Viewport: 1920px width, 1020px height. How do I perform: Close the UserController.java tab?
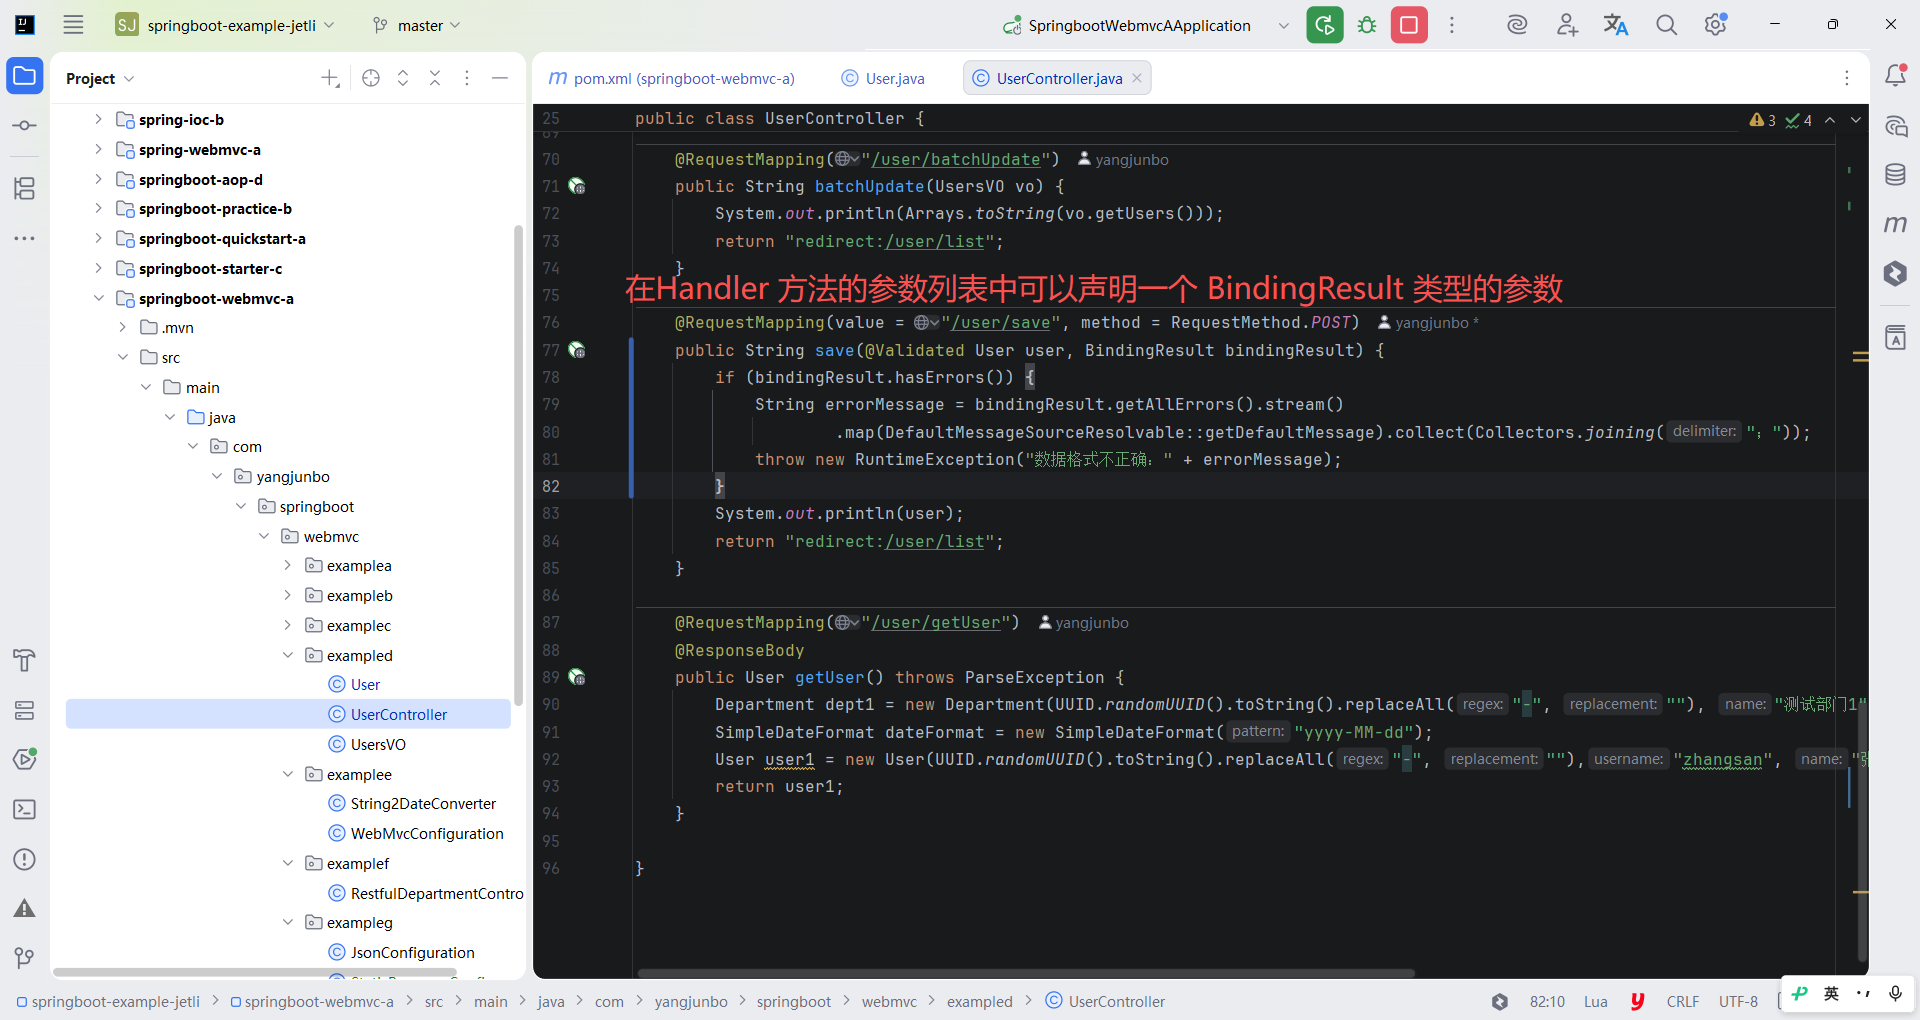click(x=1137, y=78)
